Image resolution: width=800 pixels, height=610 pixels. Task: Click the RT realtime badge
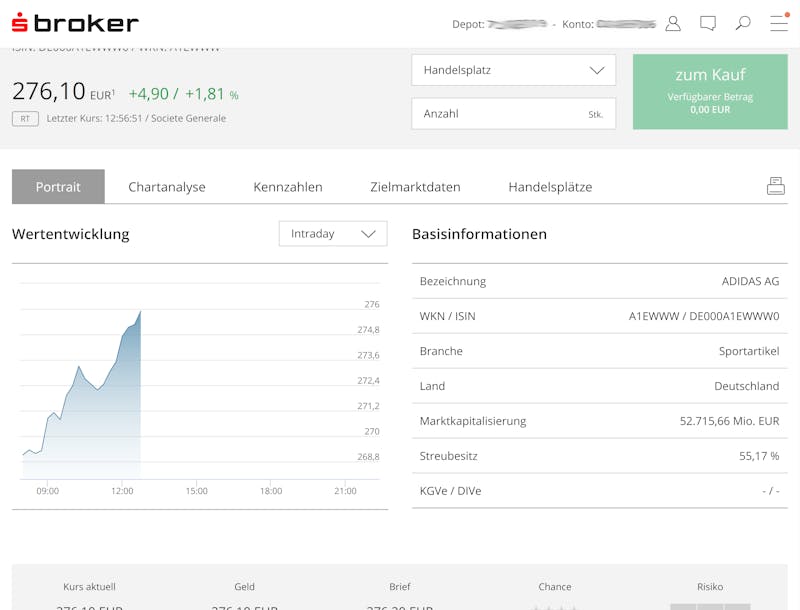pos(25,119)
